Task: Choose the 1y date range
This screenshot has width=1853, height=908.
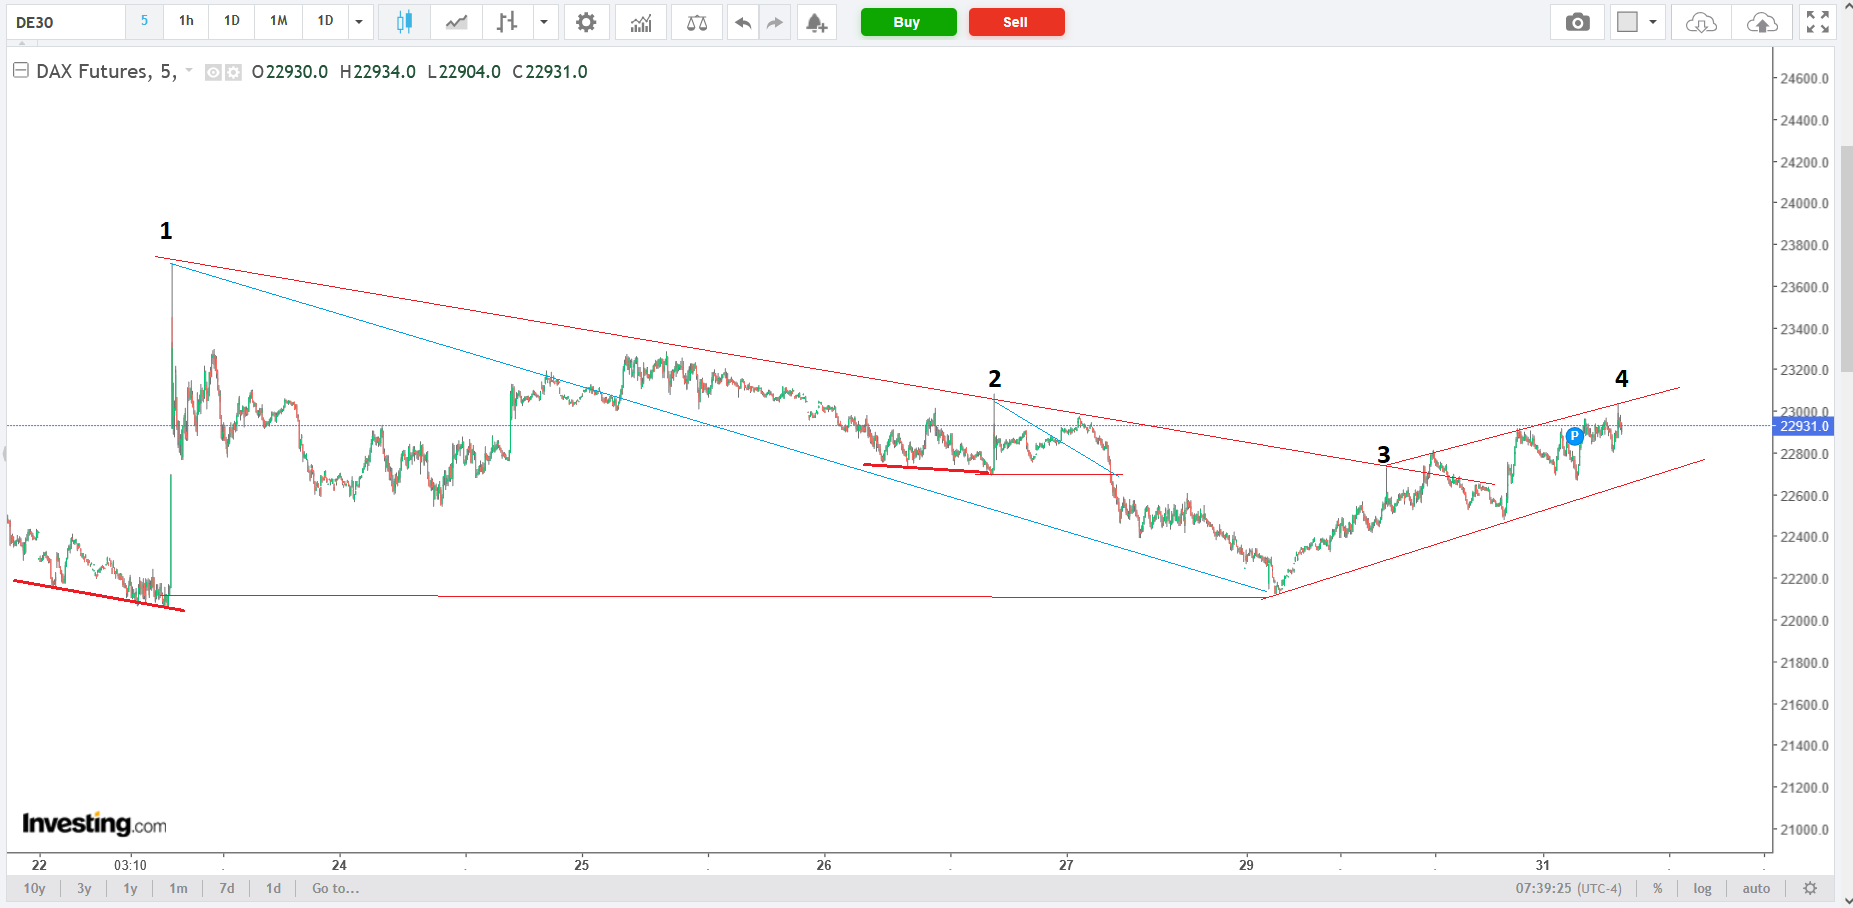Action: tap(130, 888)
